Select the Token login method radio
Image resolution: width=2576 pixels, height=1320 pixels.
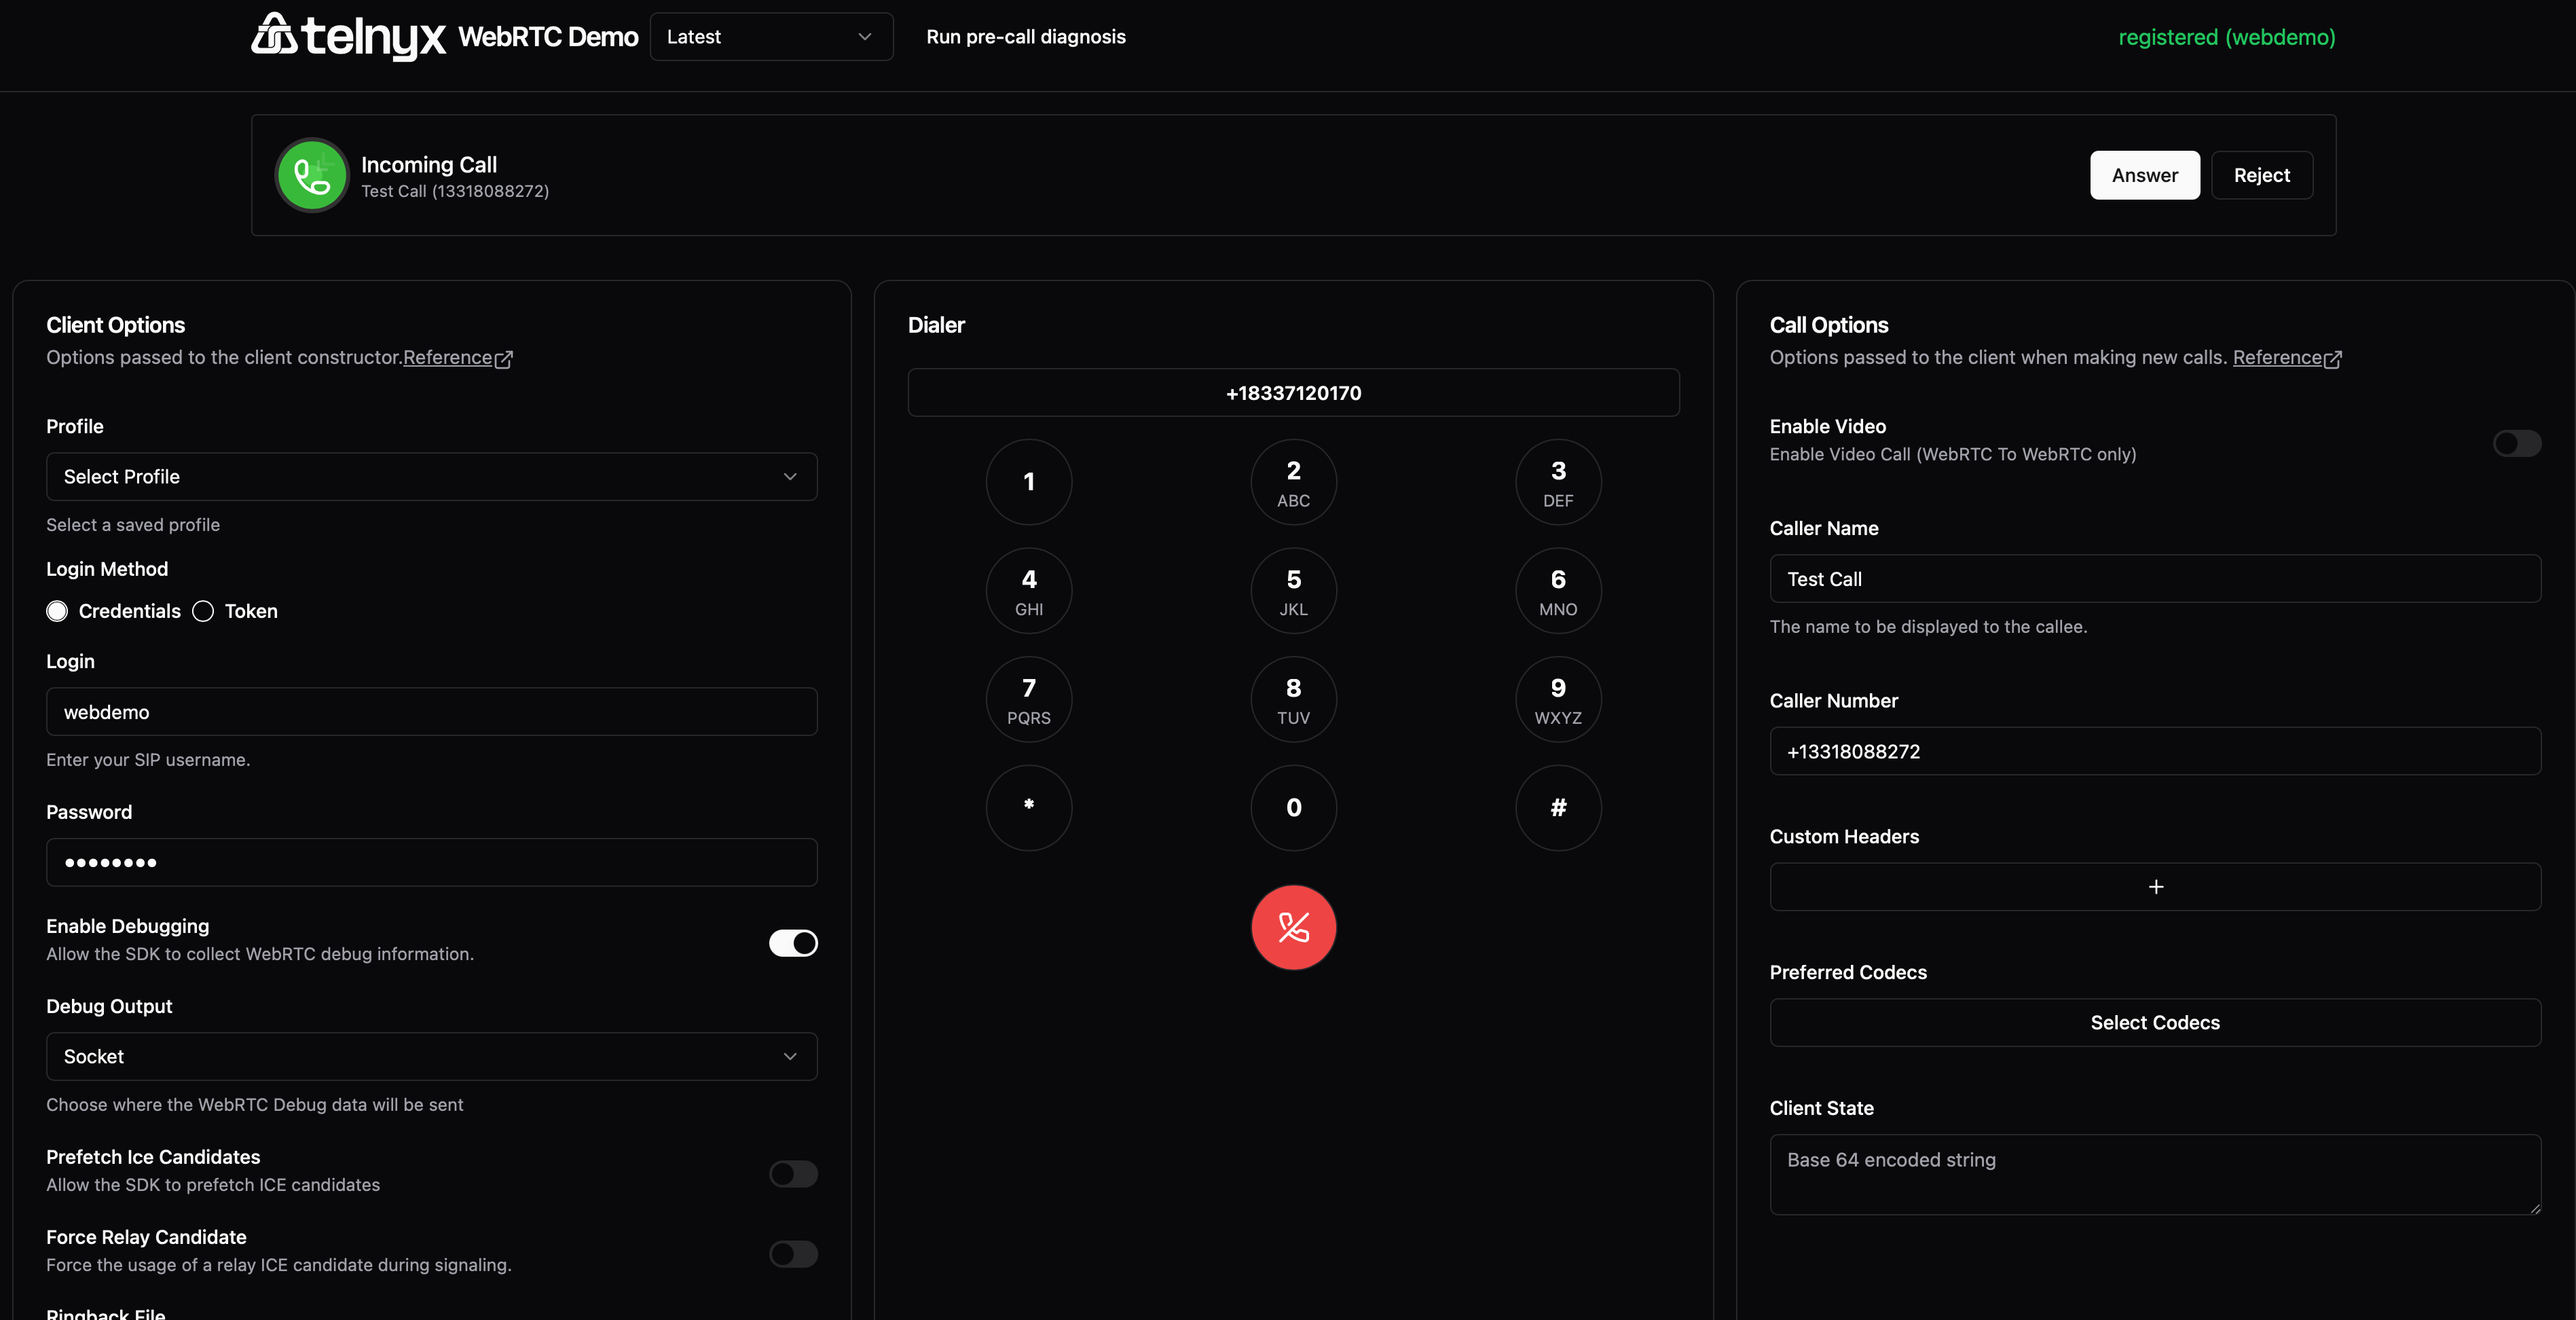tap(203, 611)
